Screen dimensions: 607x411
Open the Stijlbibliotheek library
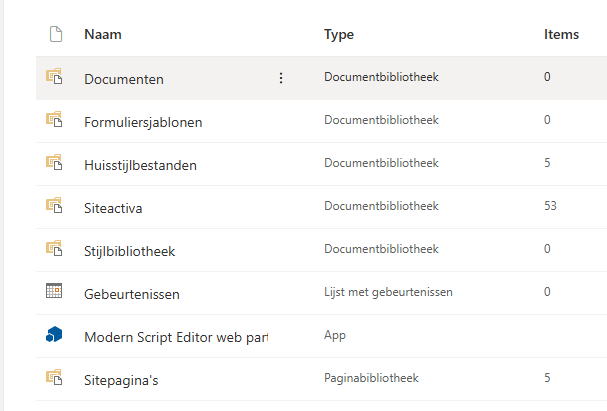click(x=130, y=251)
